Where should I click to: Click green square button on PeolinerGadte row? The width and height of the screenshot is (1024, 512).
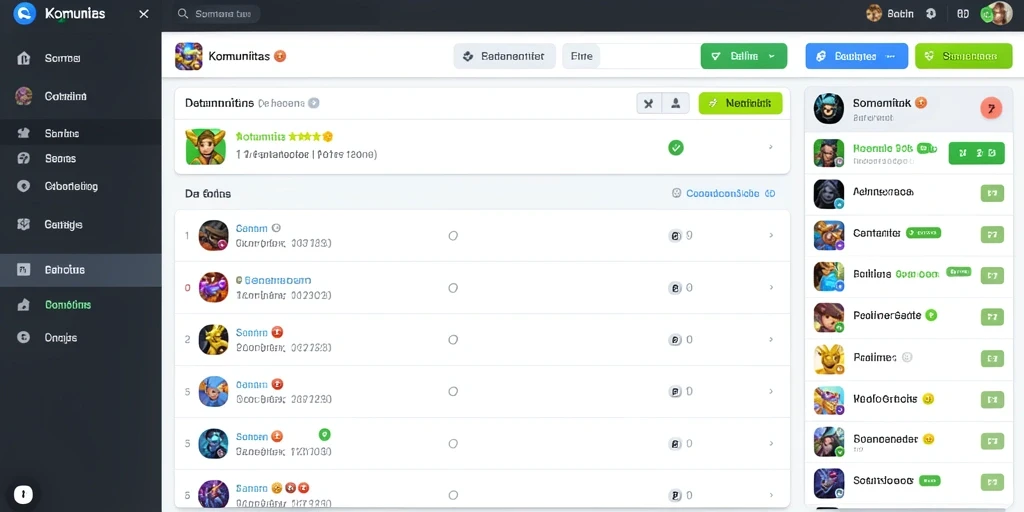(992, 317)
